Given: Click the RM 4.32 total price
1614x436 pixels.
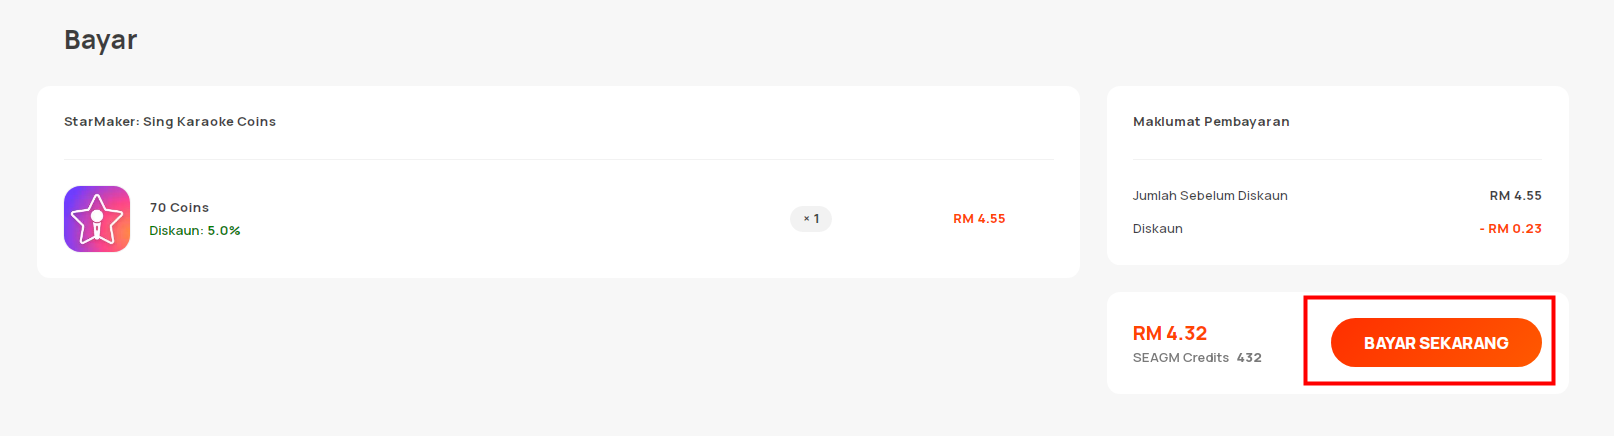Looking at the screenshot, I should click(x=1169, y=333).
